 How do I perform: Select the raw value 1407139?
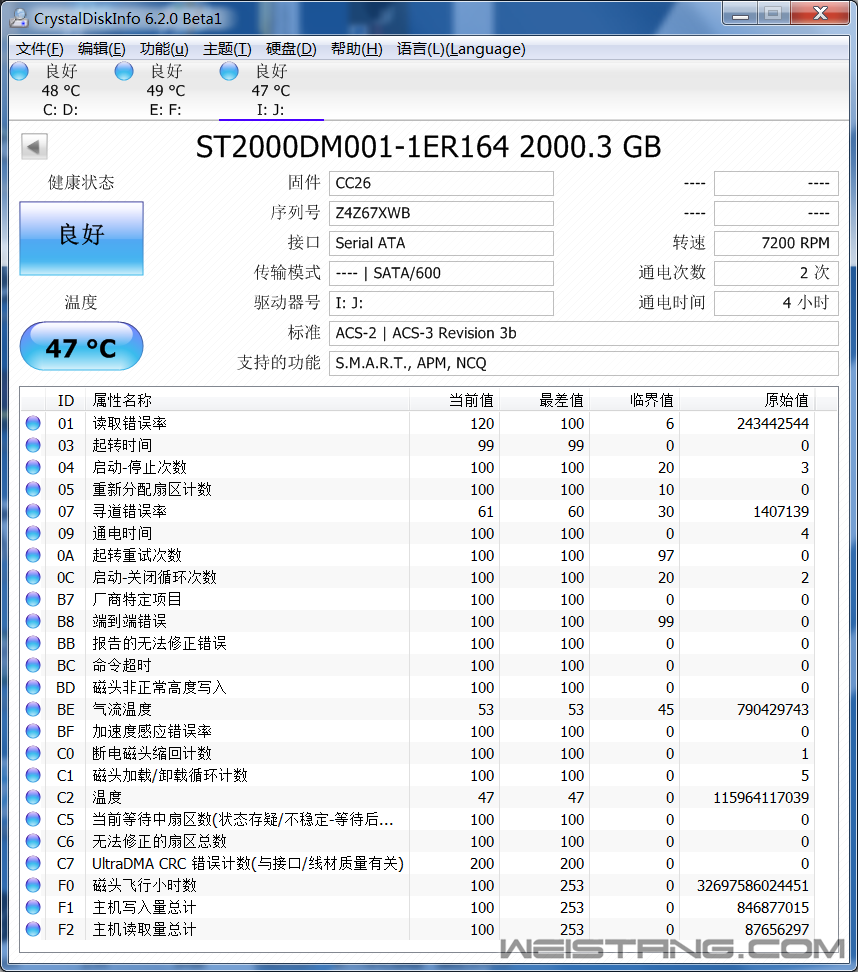781,512
